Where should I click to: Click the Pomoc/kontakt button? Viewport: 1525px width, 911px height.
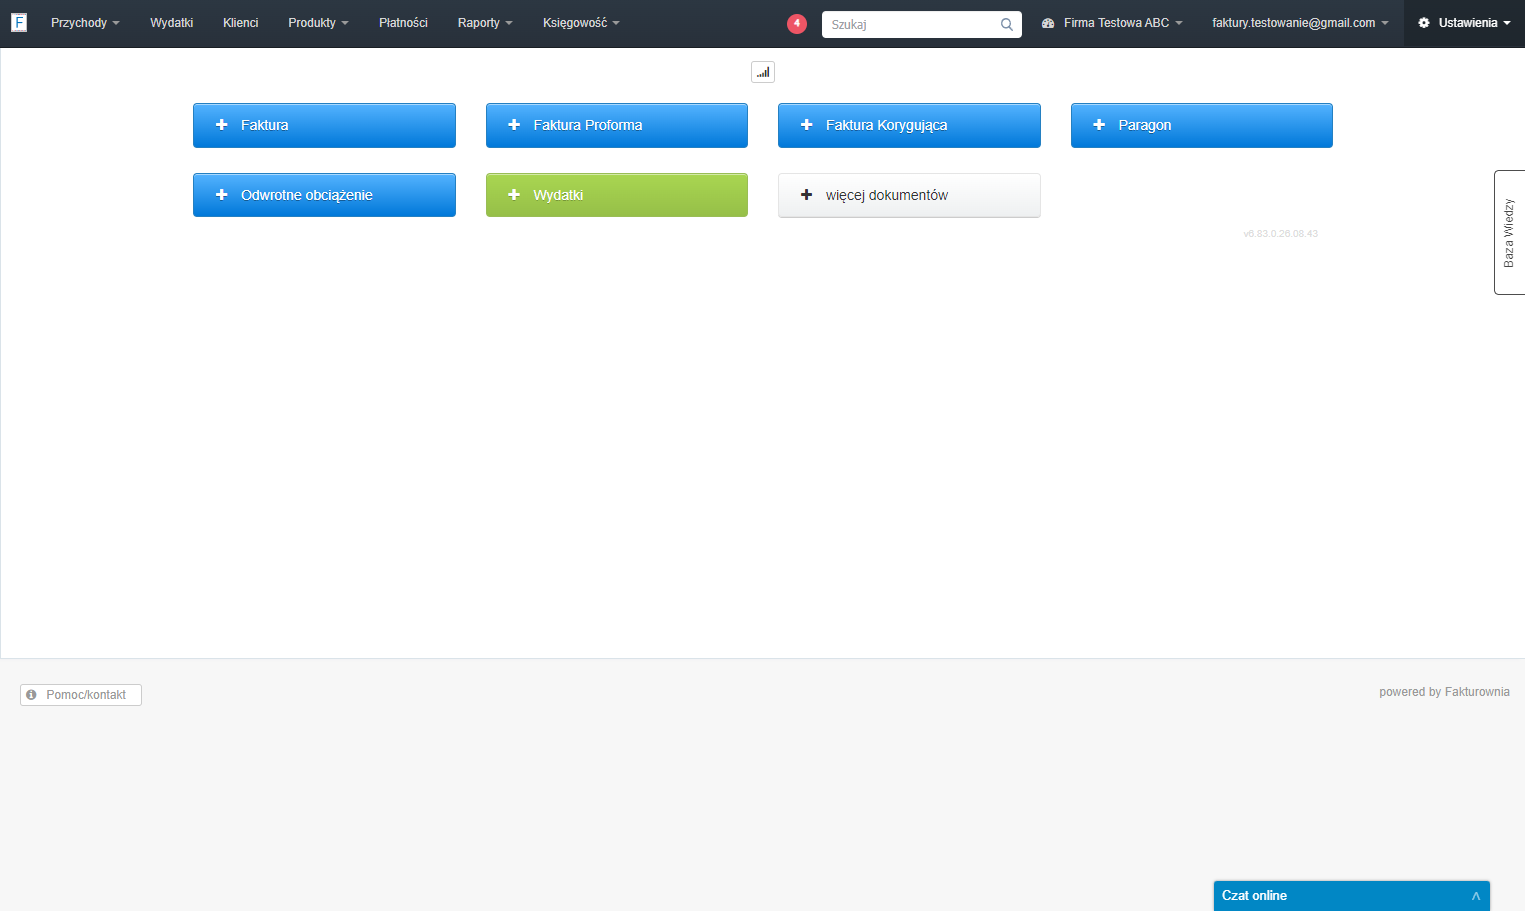pos(81,695)
